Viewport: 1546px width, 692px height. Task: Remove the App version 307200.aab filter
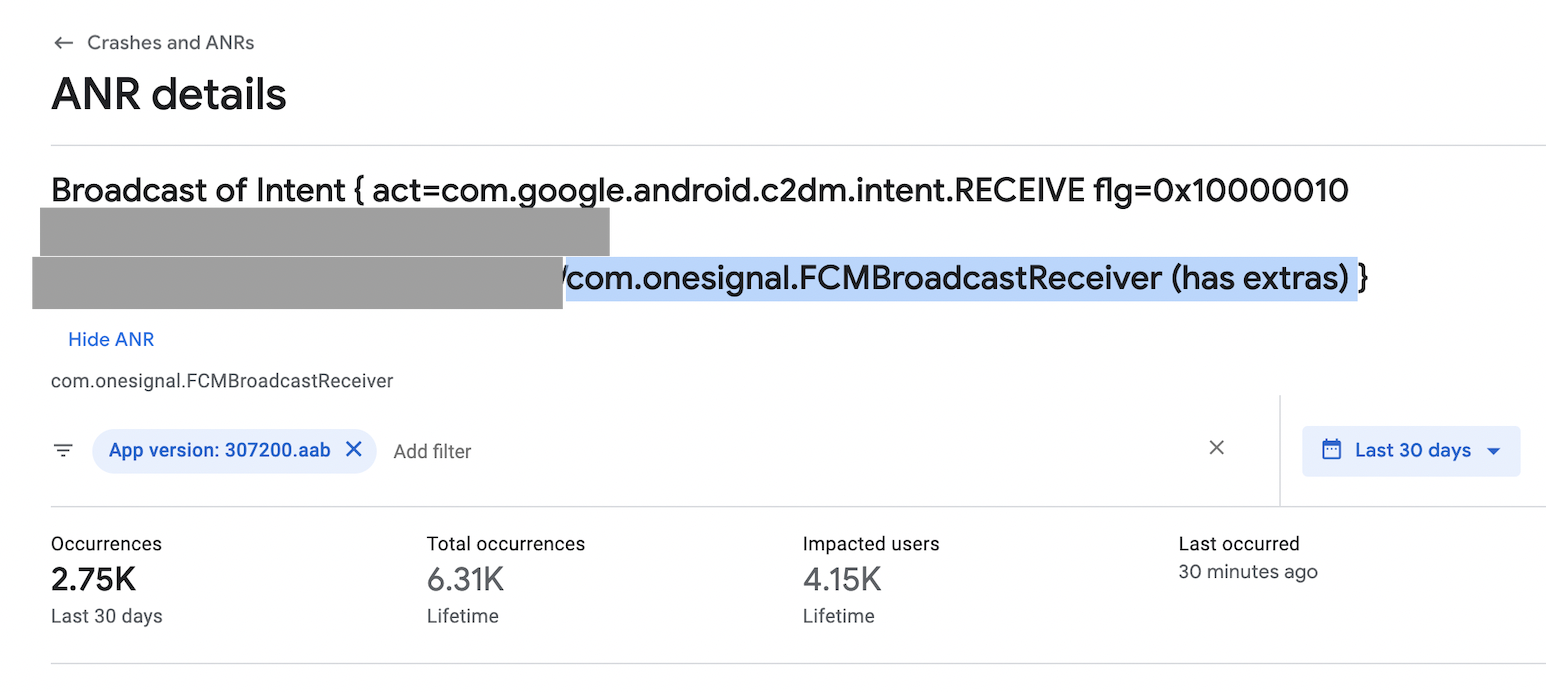354,450
